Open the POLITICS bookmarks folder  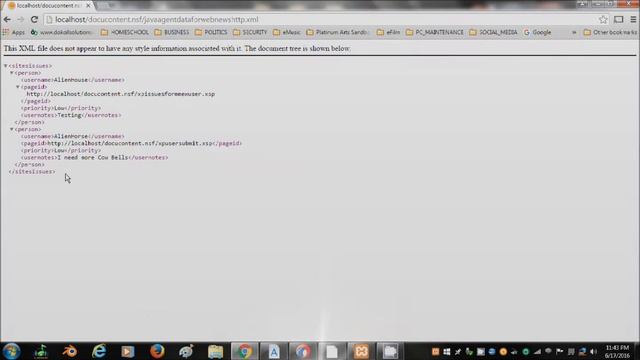[211, 32]
